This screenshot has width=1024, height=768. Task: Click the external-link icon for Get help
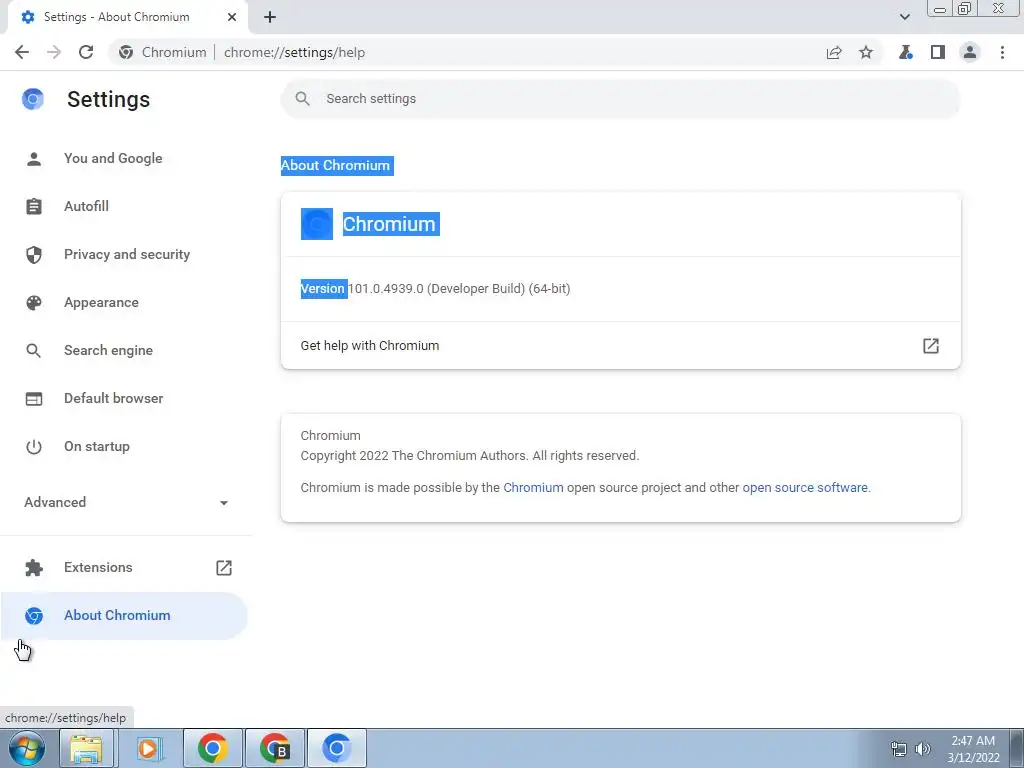(x=931, y=345)
